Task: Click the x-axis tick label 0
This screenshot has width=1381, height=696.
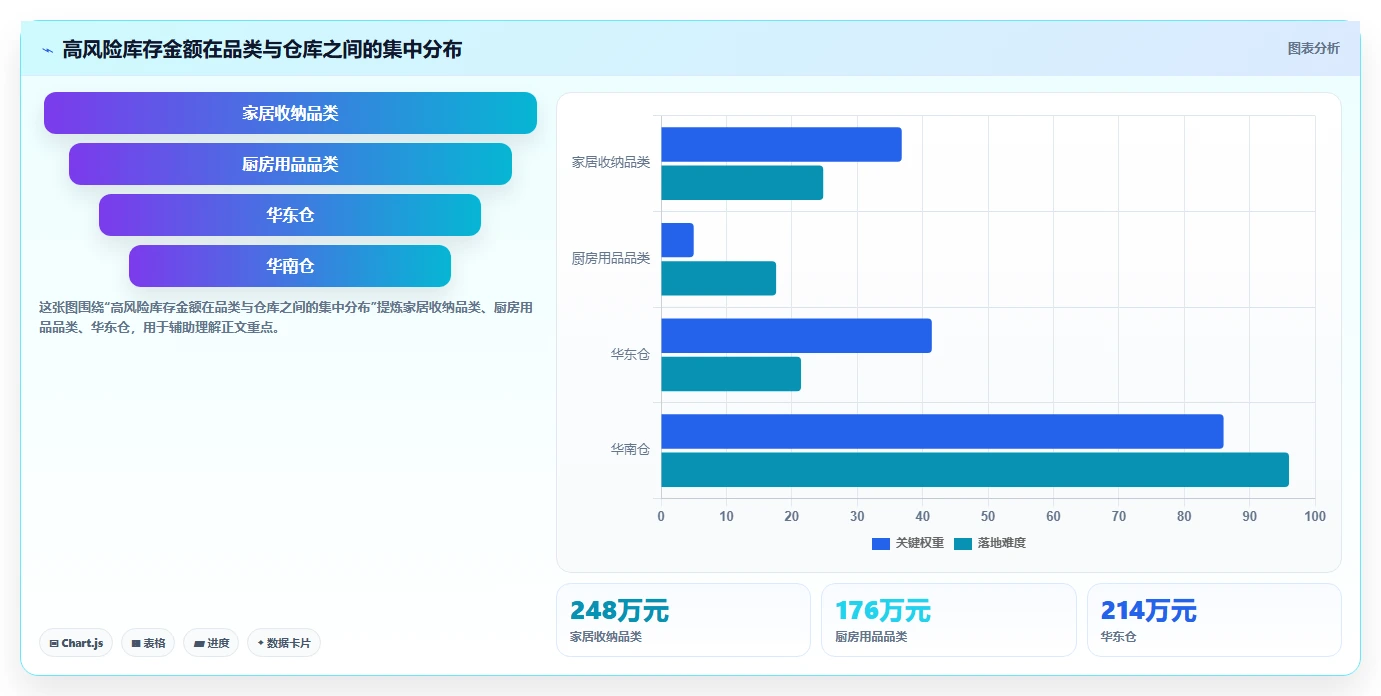Action: point(661,516)
